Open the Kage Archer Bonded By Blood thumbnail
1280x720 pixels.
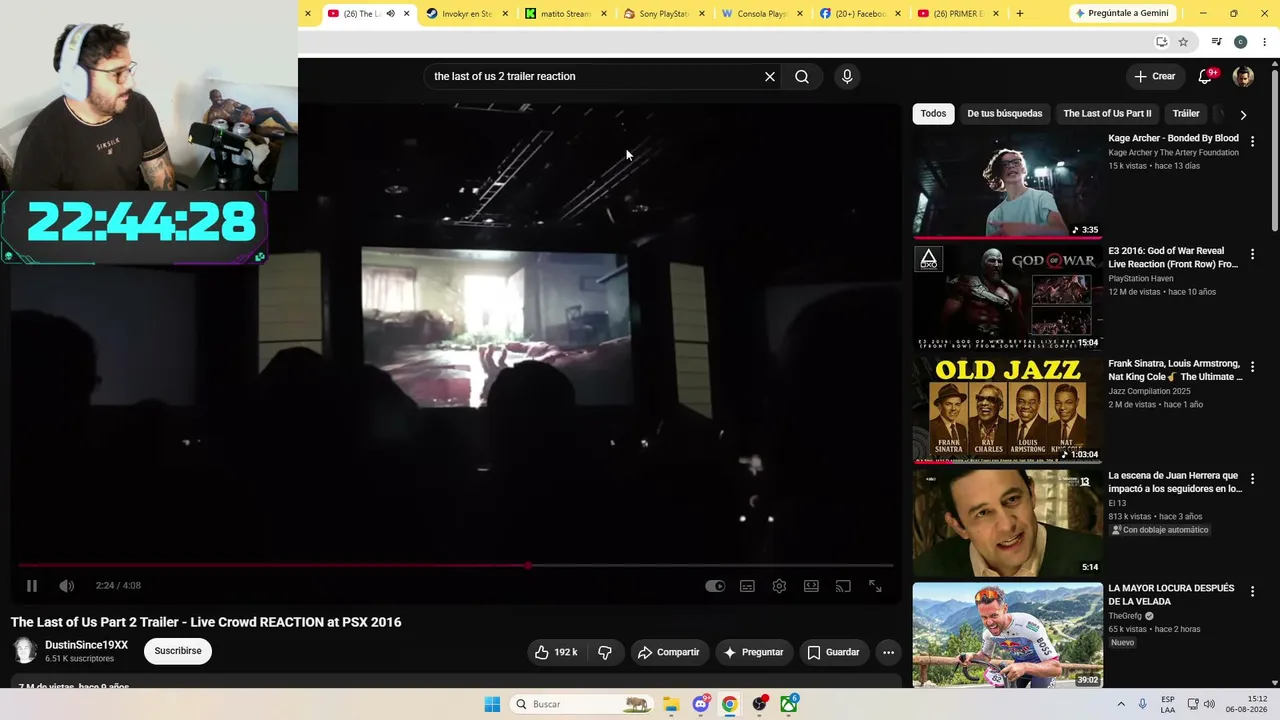click(x=1007, y=186)
